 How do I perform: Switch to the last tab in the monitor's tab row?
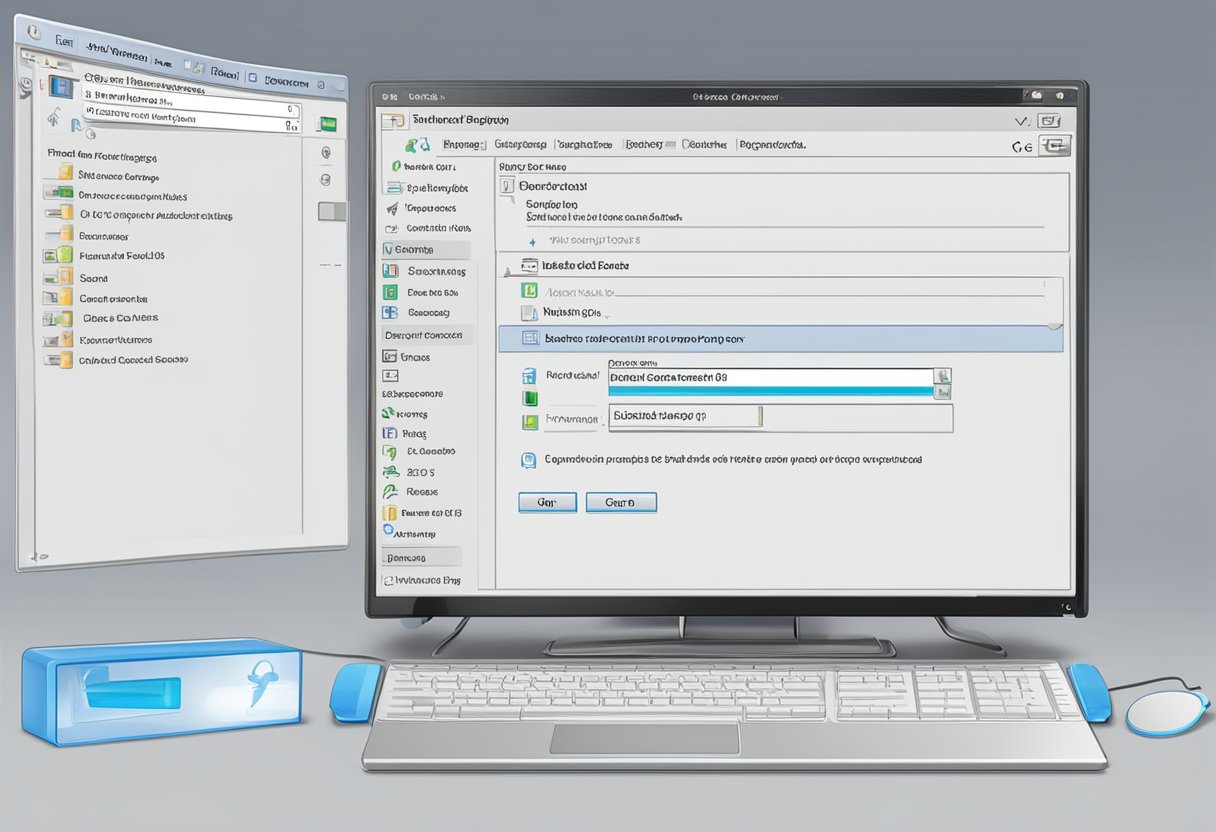pos(772,144)
